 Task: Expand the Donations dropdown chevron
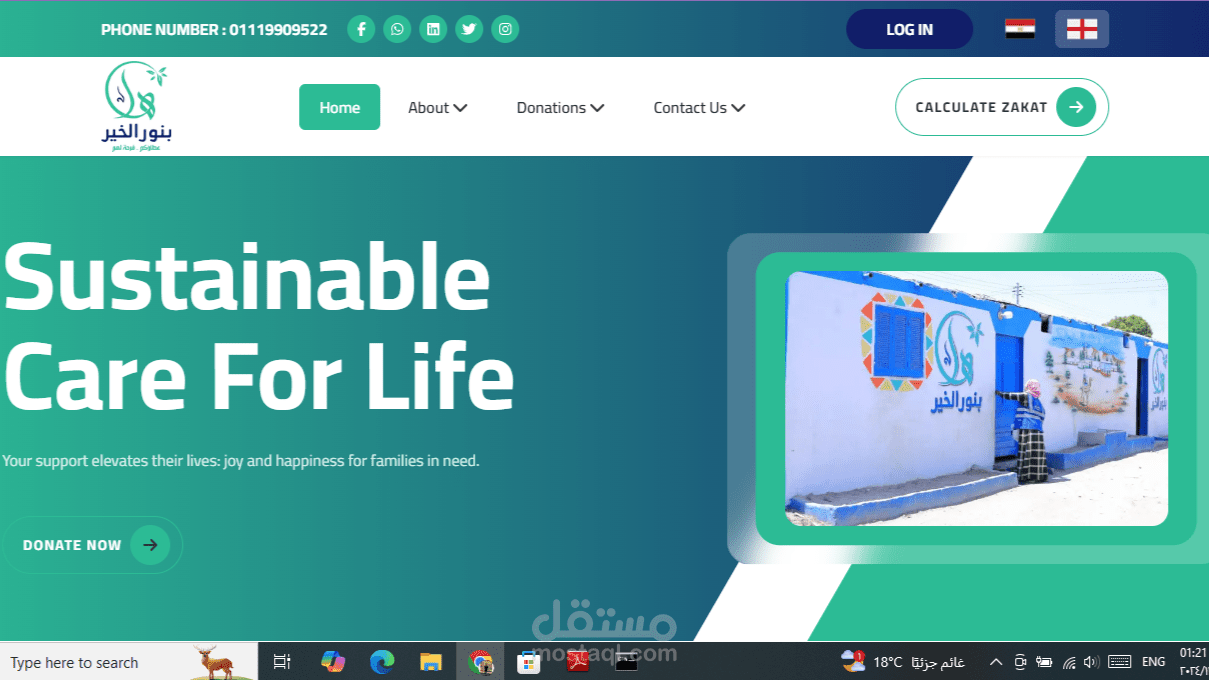597,108
